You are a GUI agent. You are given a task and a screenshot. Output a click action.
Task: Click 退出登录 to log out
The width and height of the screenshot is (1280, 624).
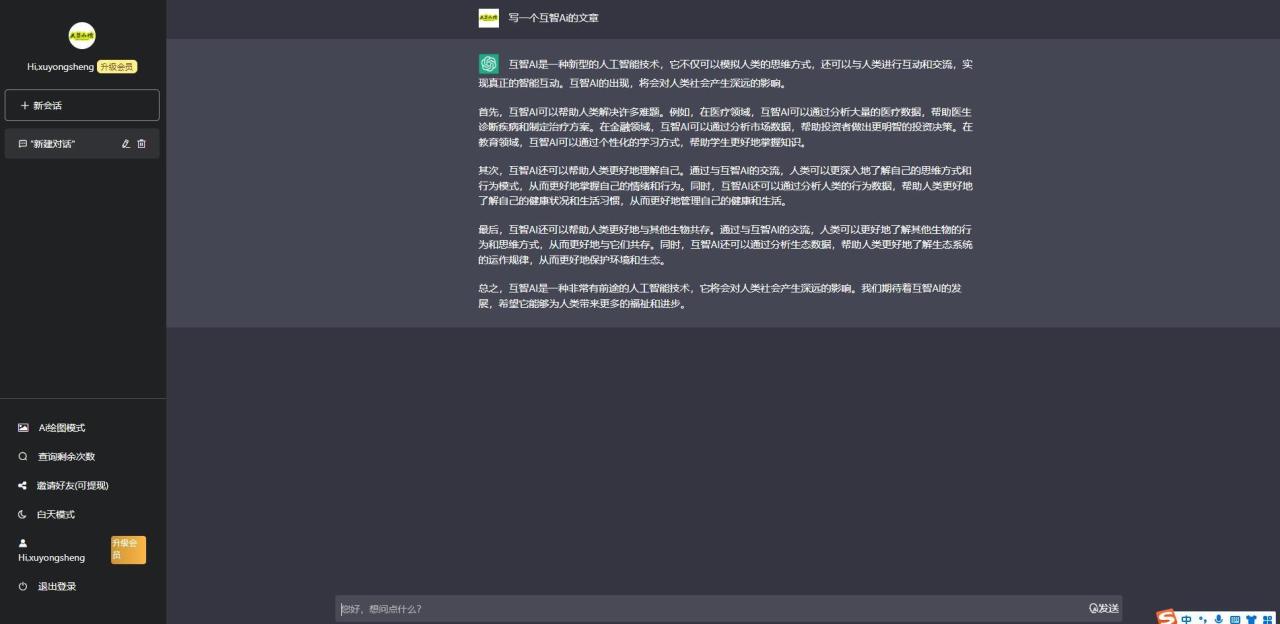(x=57, y=587)
